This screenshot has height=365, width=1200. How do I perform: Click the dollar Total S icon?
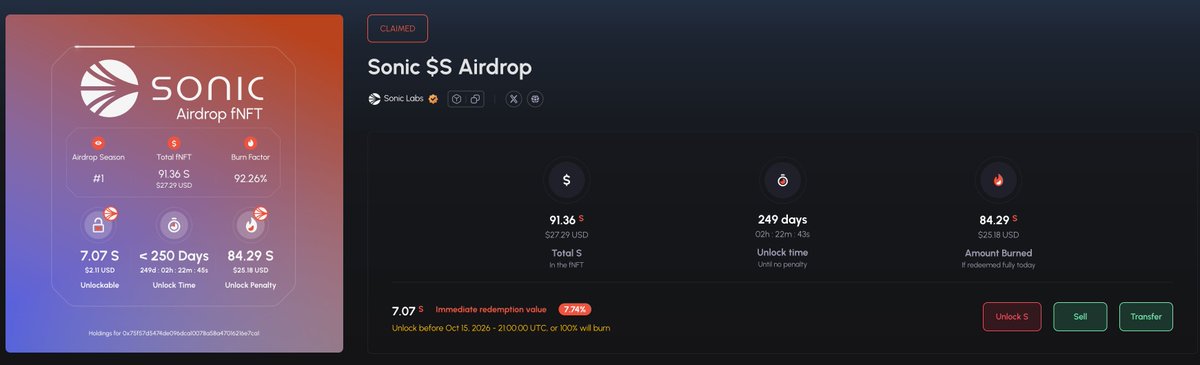click(x=567, y=180)
